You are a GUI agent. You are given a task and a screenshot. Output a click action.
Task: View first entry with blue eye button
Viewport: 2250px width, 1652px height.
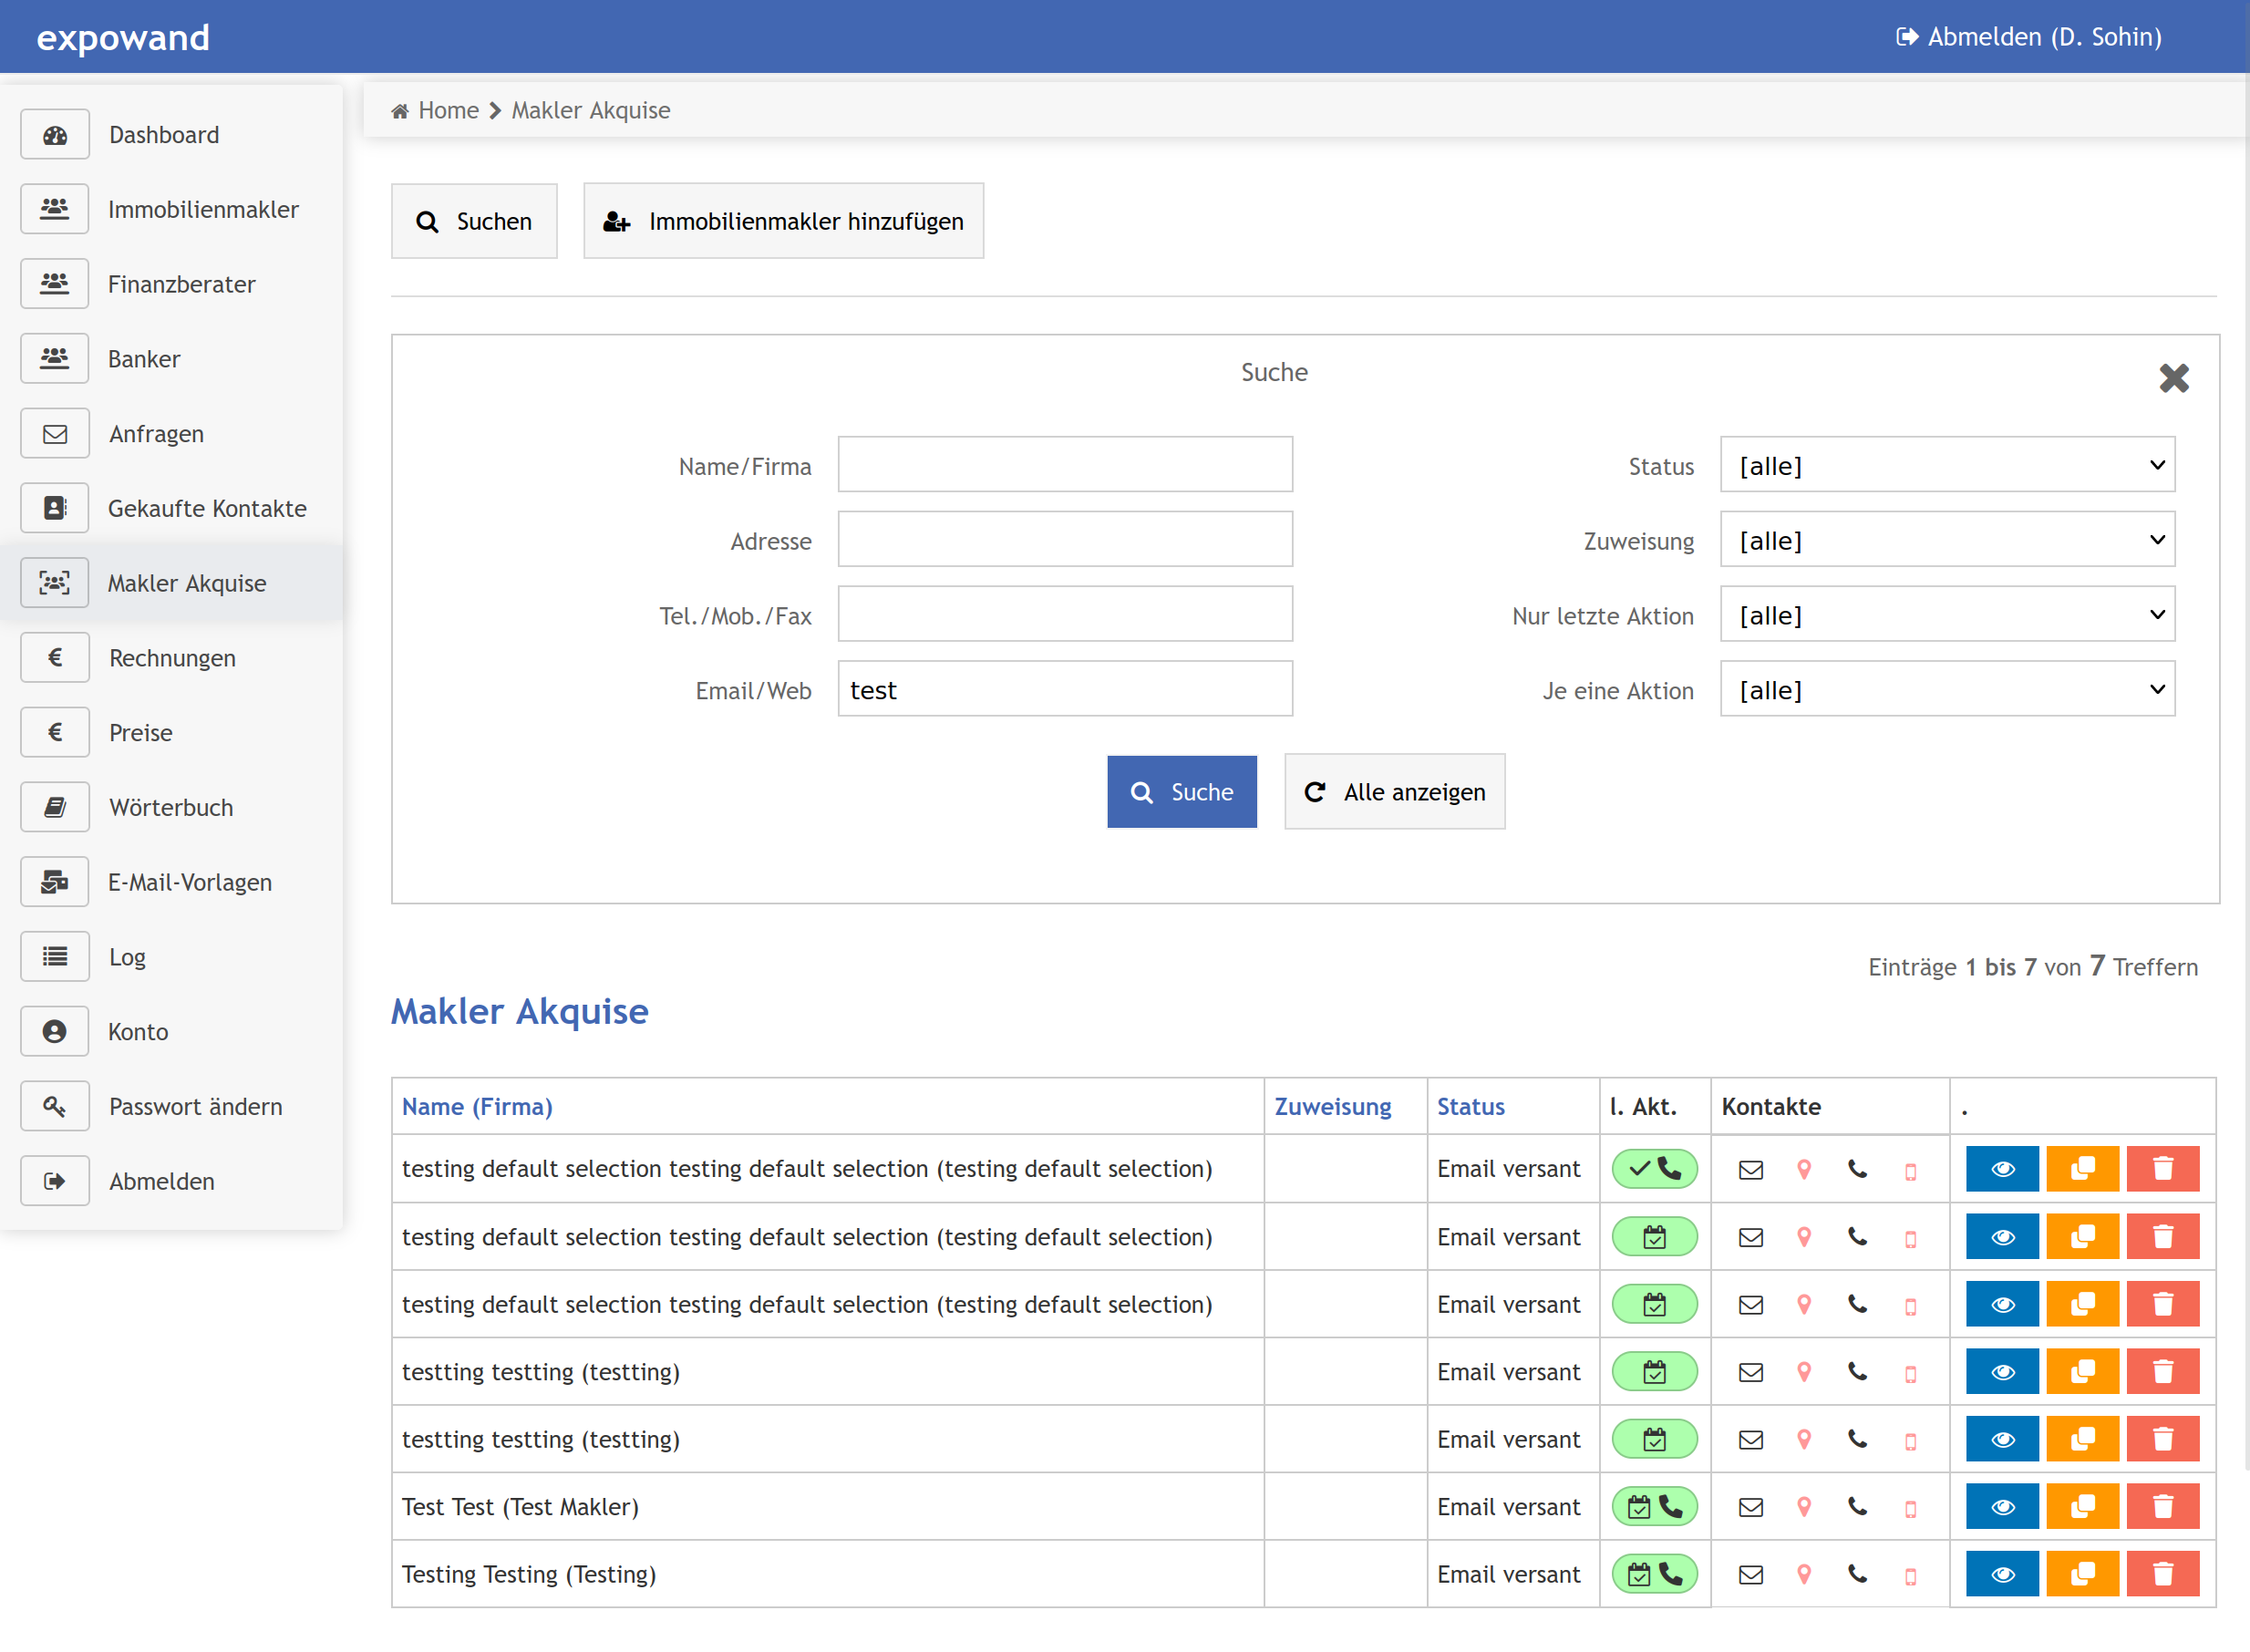pyautogui.click(x=2002, y=1169)
